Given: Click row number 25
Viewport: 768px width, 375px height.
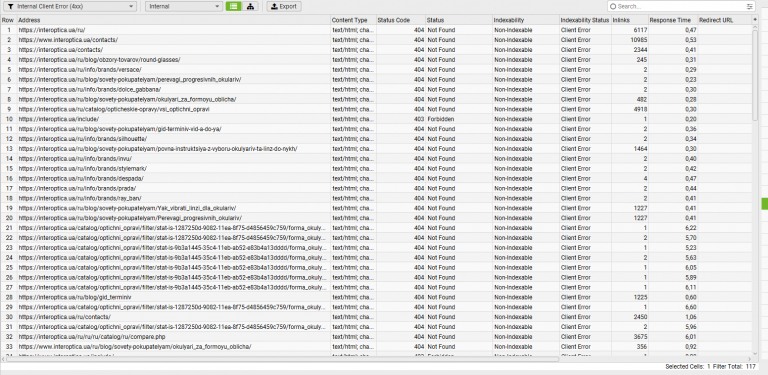Looking at the screenshot, I should coord(9,267).
